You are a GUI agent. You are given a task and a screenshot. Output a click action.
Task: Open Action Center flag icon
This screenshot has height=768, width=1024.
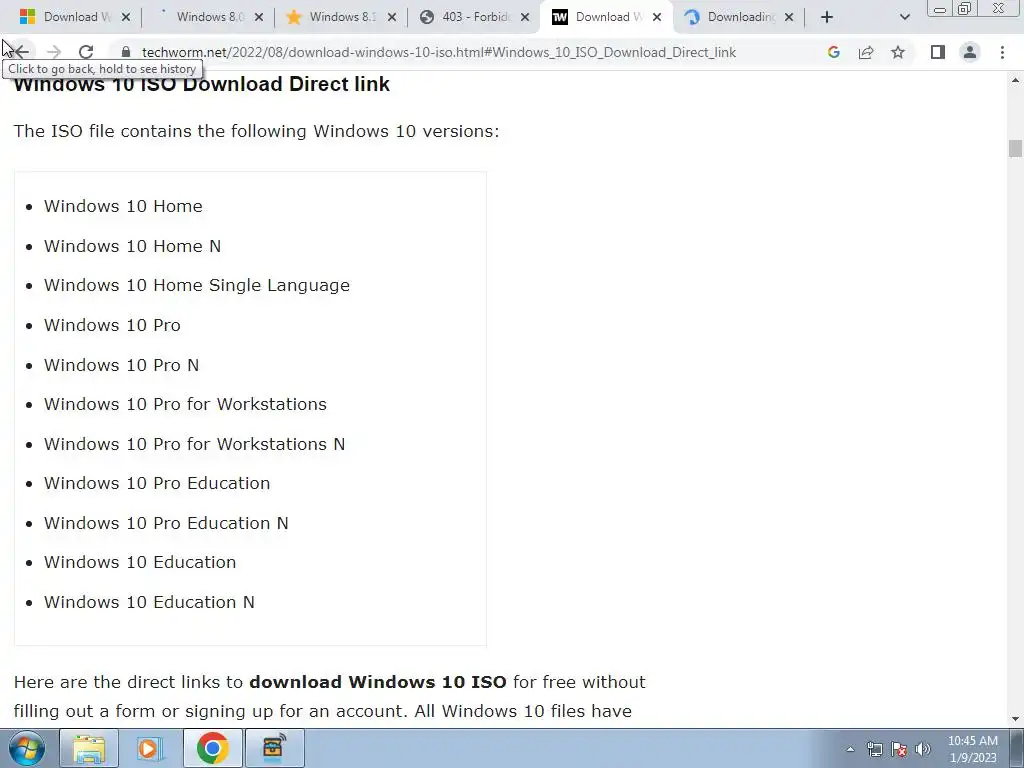tap(899, 749)
